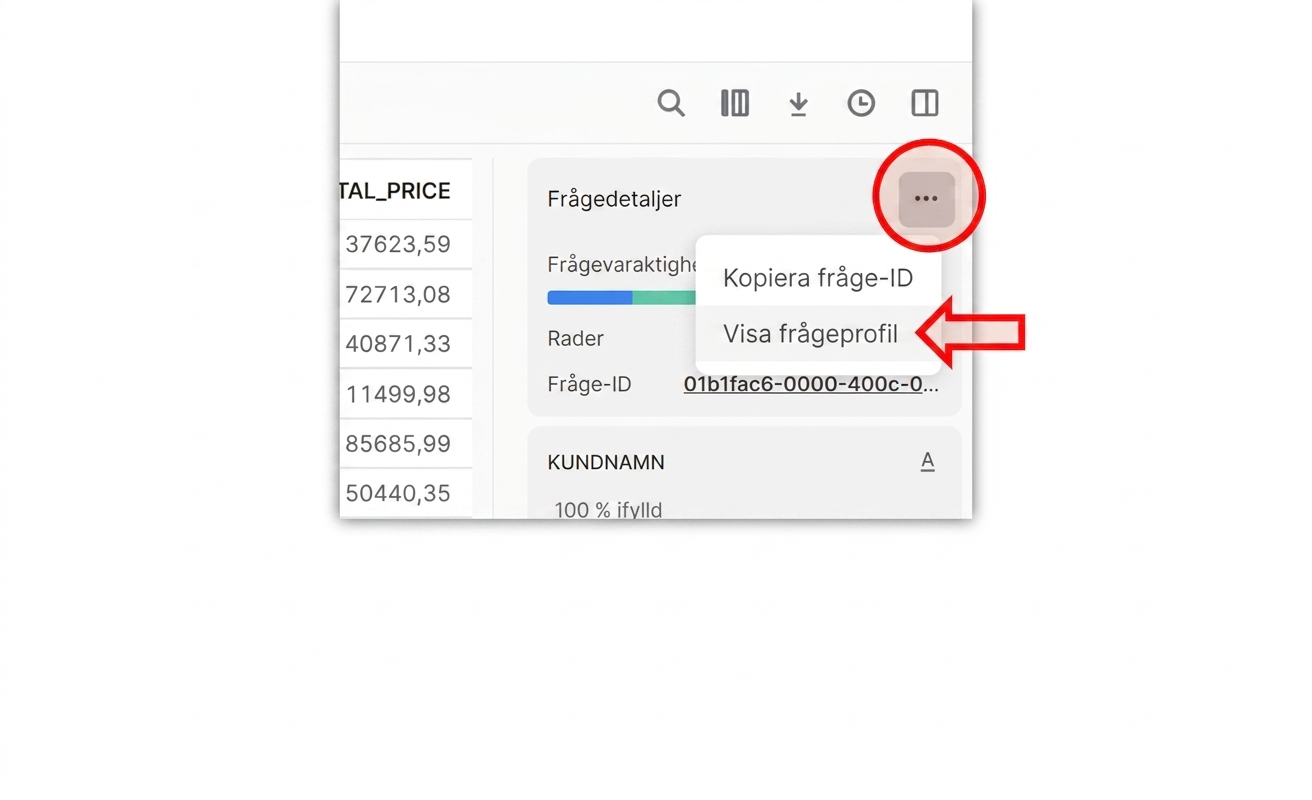Click the blue segment of duration bar

click(x=590, y=297)
